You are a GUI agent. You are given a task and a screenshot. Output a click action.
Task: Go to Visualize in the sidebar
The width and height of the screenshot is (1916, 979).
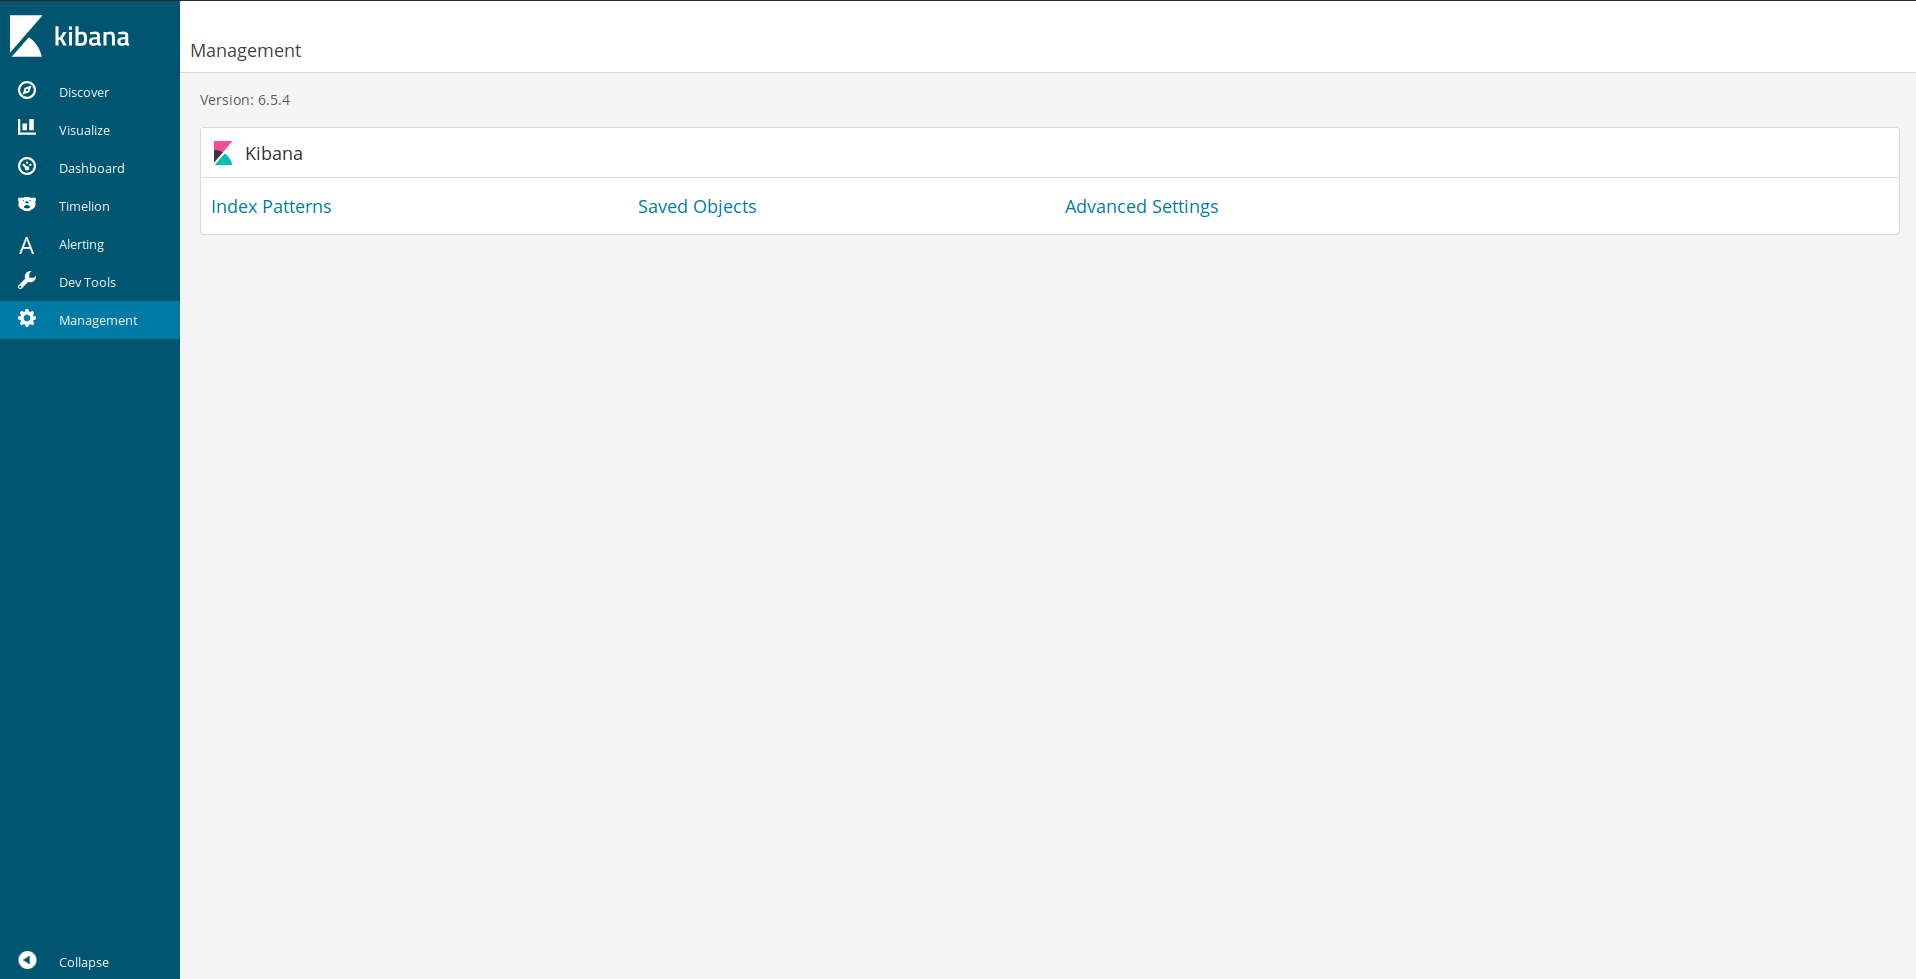pos(84,130)
